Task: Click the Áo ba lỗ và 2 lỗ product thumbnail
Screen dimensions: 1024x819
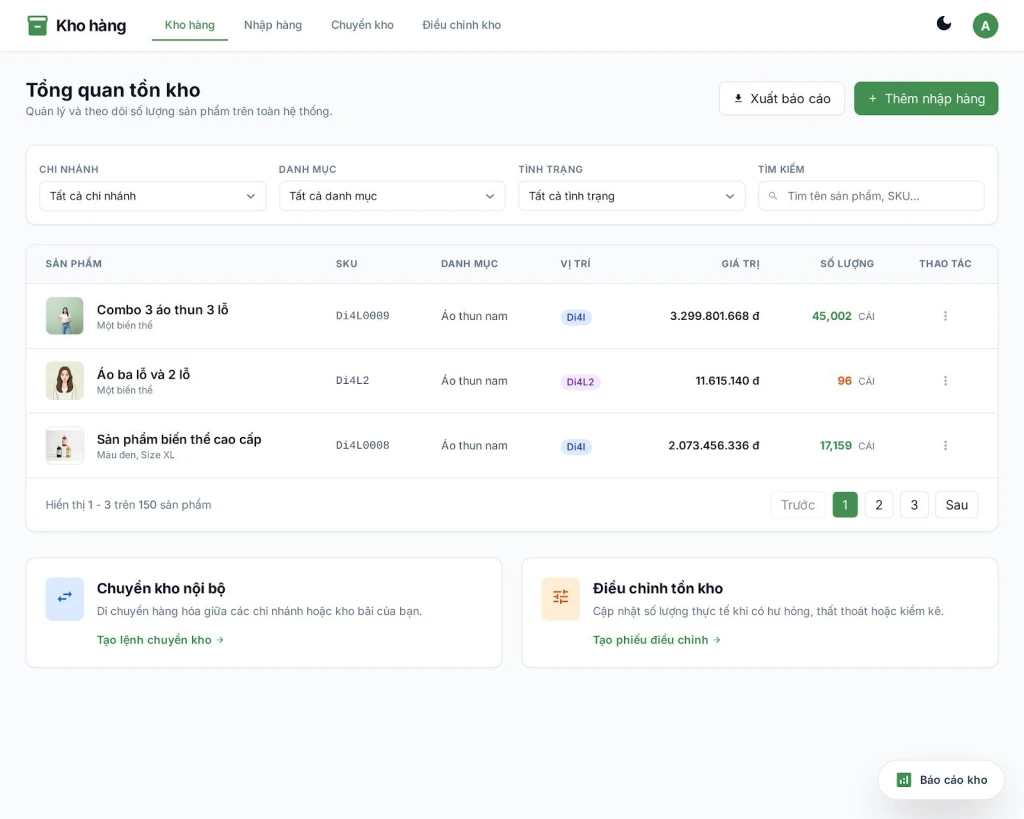Action: [65, 381]
